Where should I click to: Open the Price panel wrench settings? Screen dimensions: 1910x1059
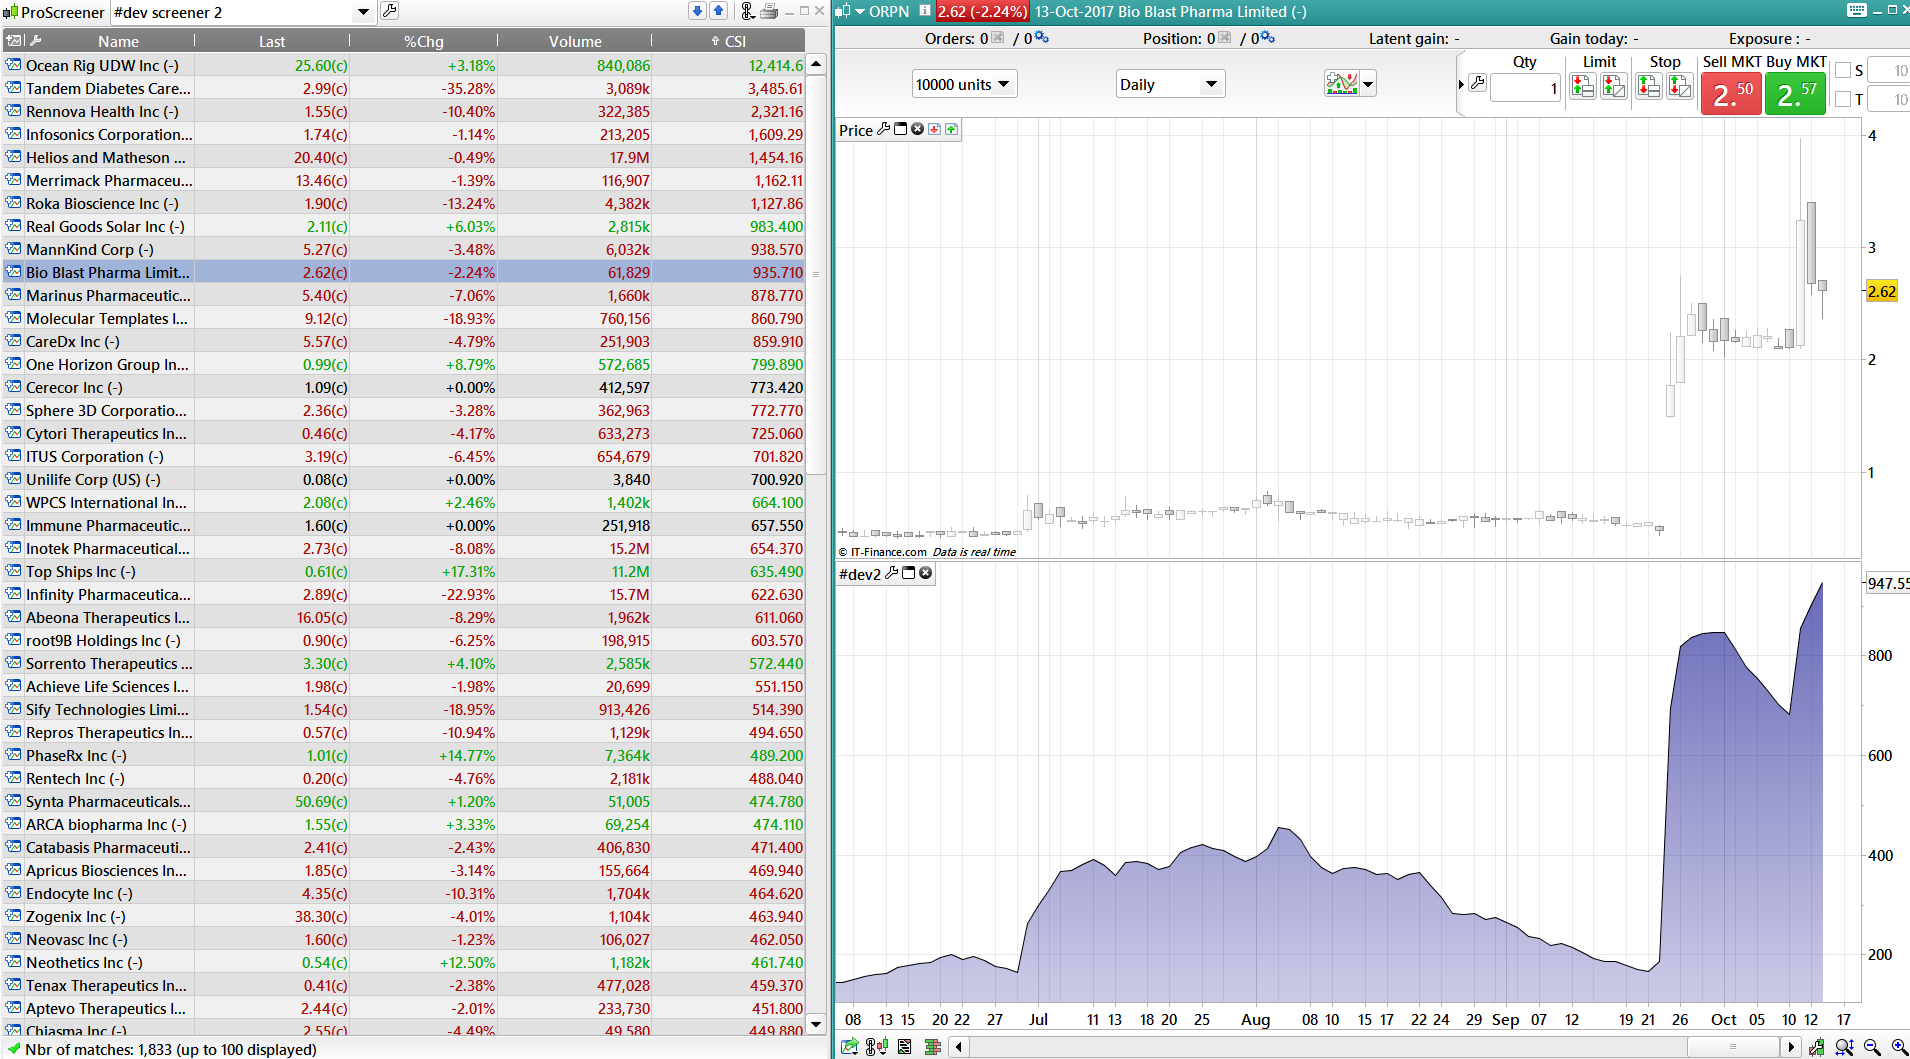883,129
